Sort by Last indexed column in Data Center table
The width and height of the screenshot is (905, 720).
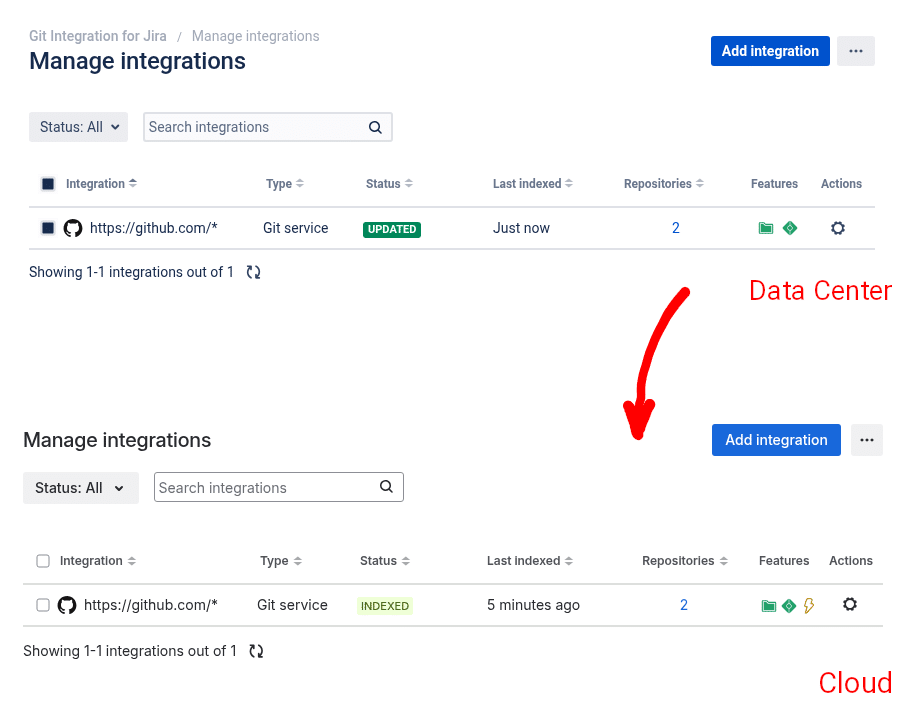[x=532, y=184]
